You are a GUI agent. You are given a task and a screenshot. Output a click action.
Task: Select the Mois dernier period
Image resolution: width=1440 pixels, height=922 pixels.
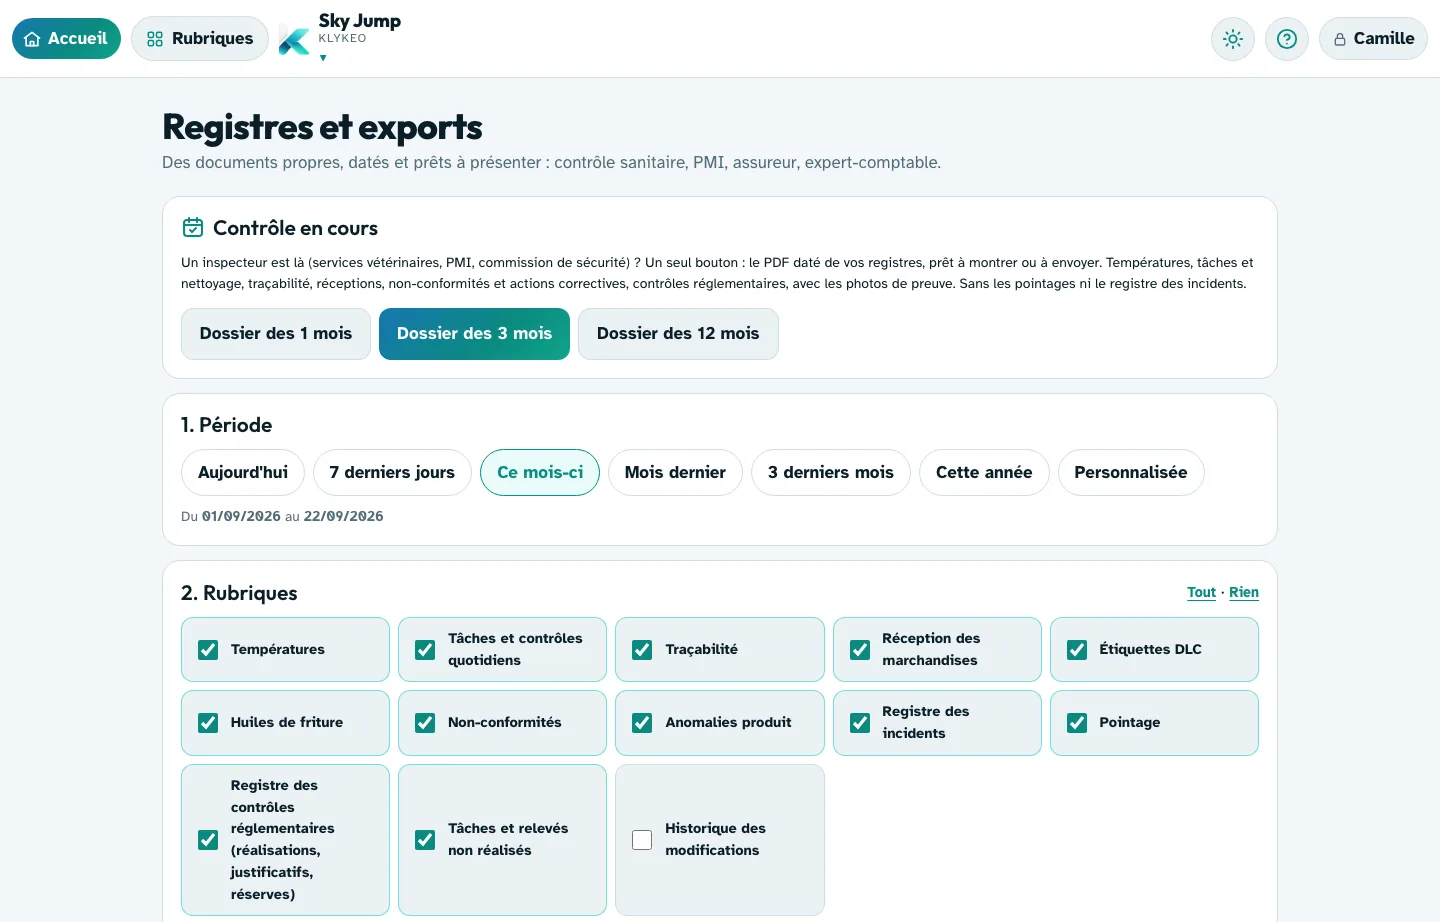pyautogui.click(x=675, y=472)
